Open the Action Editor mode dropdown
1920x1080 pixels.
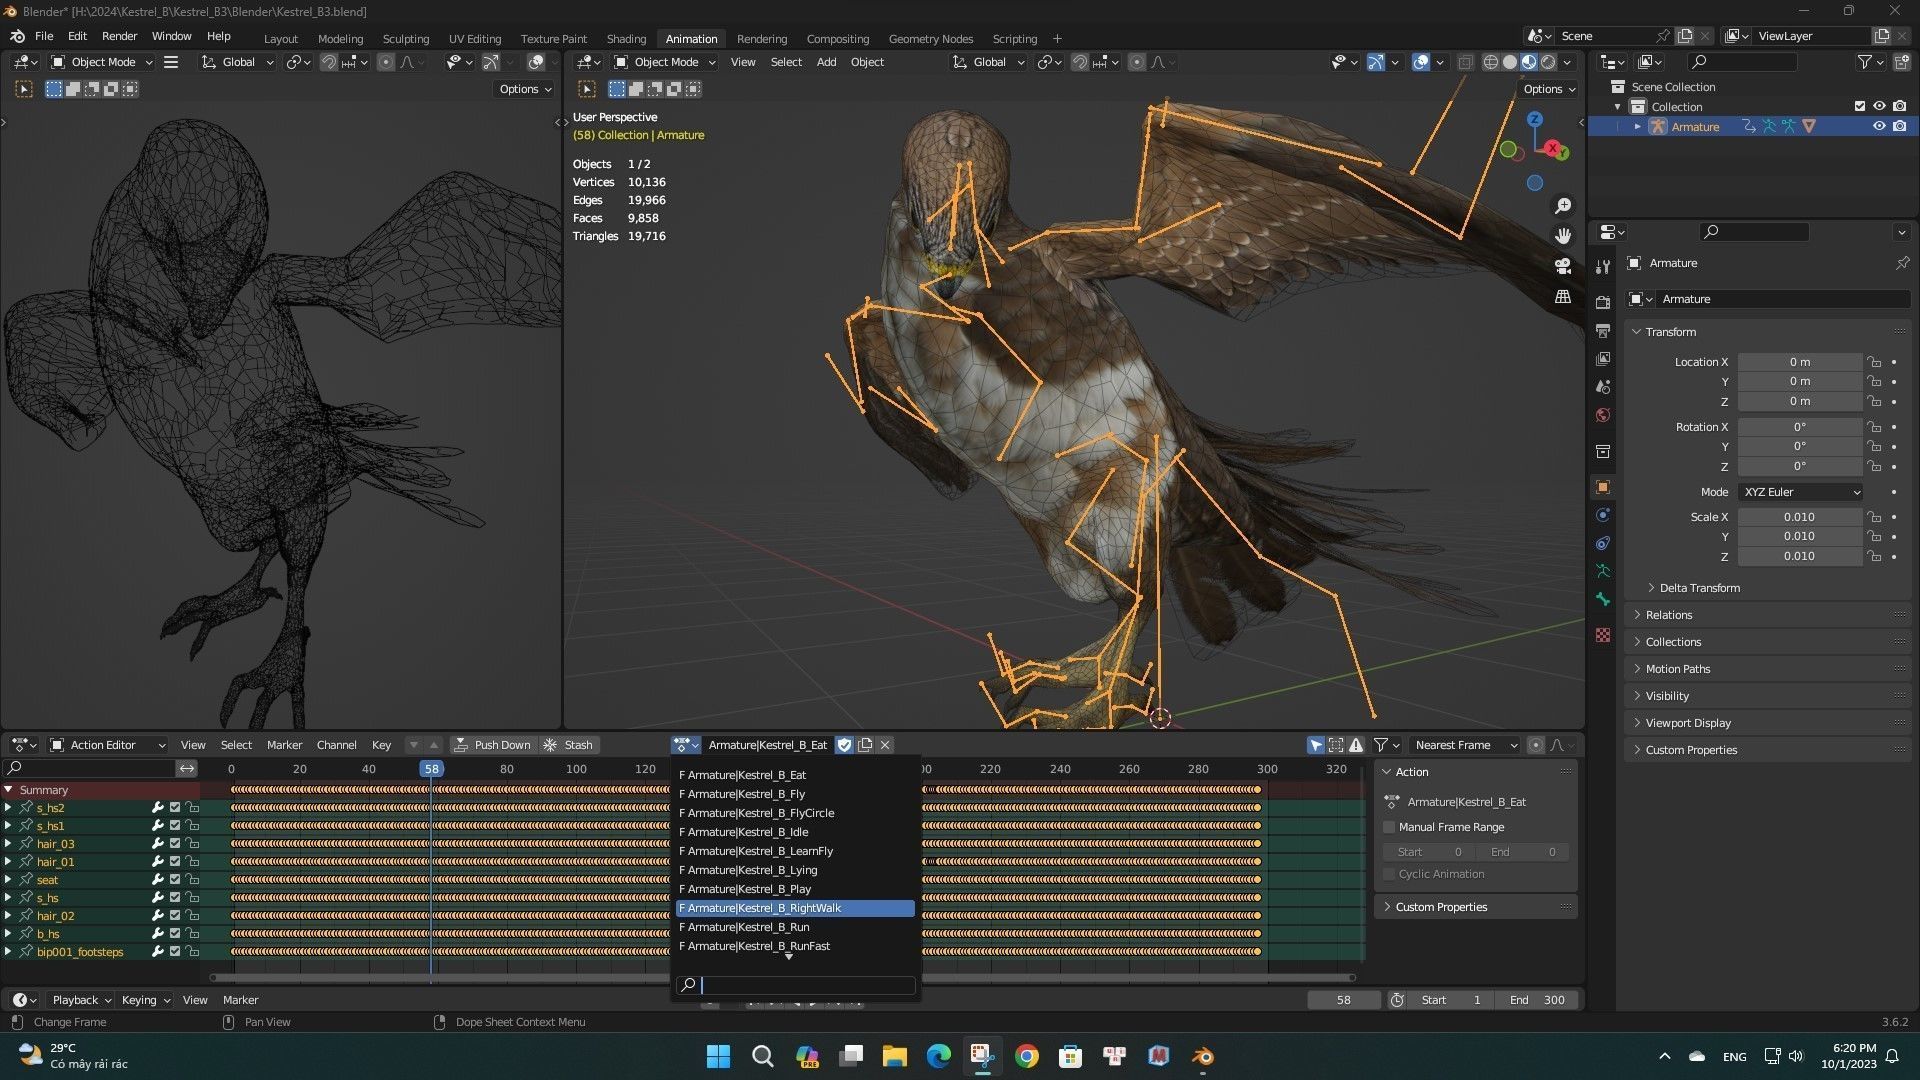(x=108, y=745)
